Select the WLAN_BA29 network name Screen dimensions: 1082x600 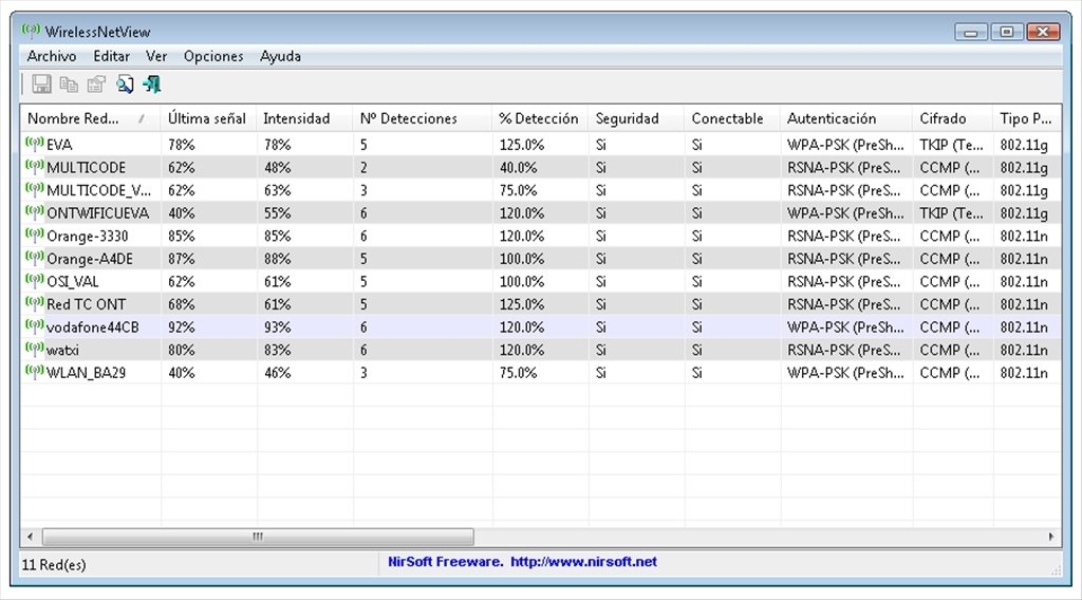[86, 372]
